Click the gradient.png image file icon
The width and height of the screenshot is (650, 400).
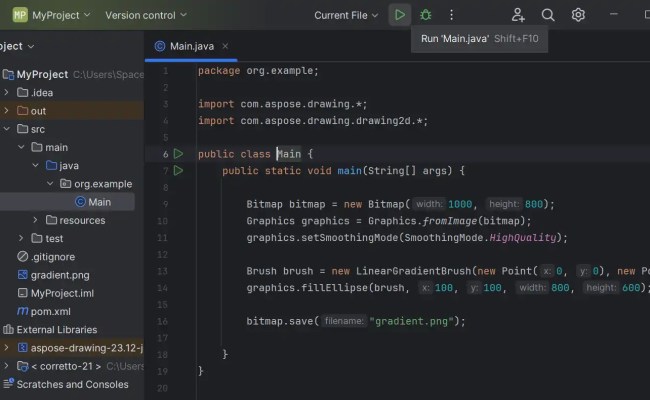click(22, 275)
